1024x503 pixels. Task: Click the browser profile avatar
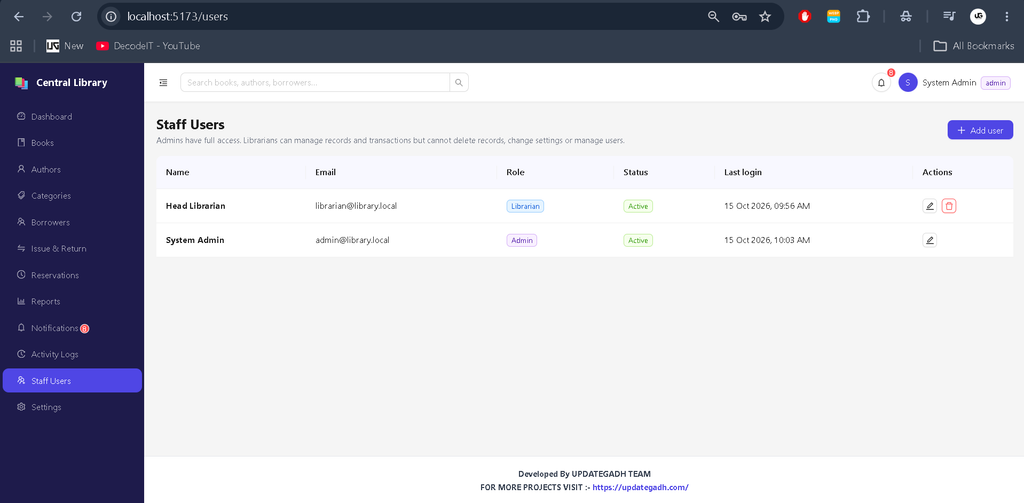pyautogui.click(x=978, y=17)
